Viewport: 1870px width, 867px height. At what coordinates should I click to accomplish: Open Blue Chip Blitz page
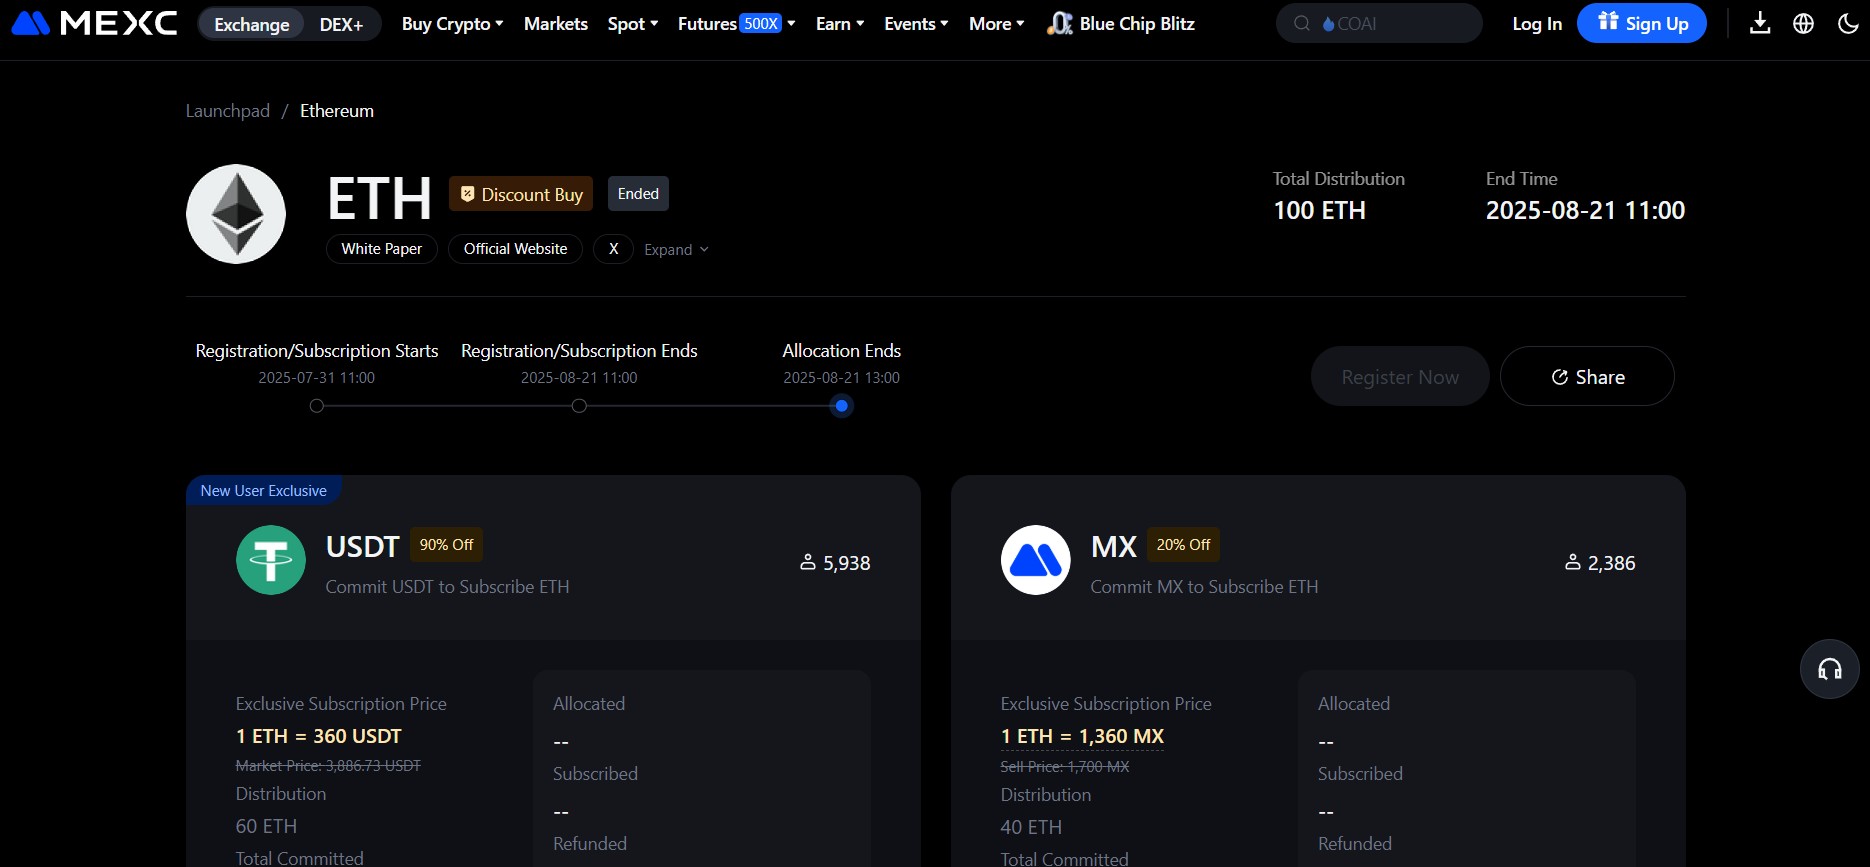tap(1121, 23)
